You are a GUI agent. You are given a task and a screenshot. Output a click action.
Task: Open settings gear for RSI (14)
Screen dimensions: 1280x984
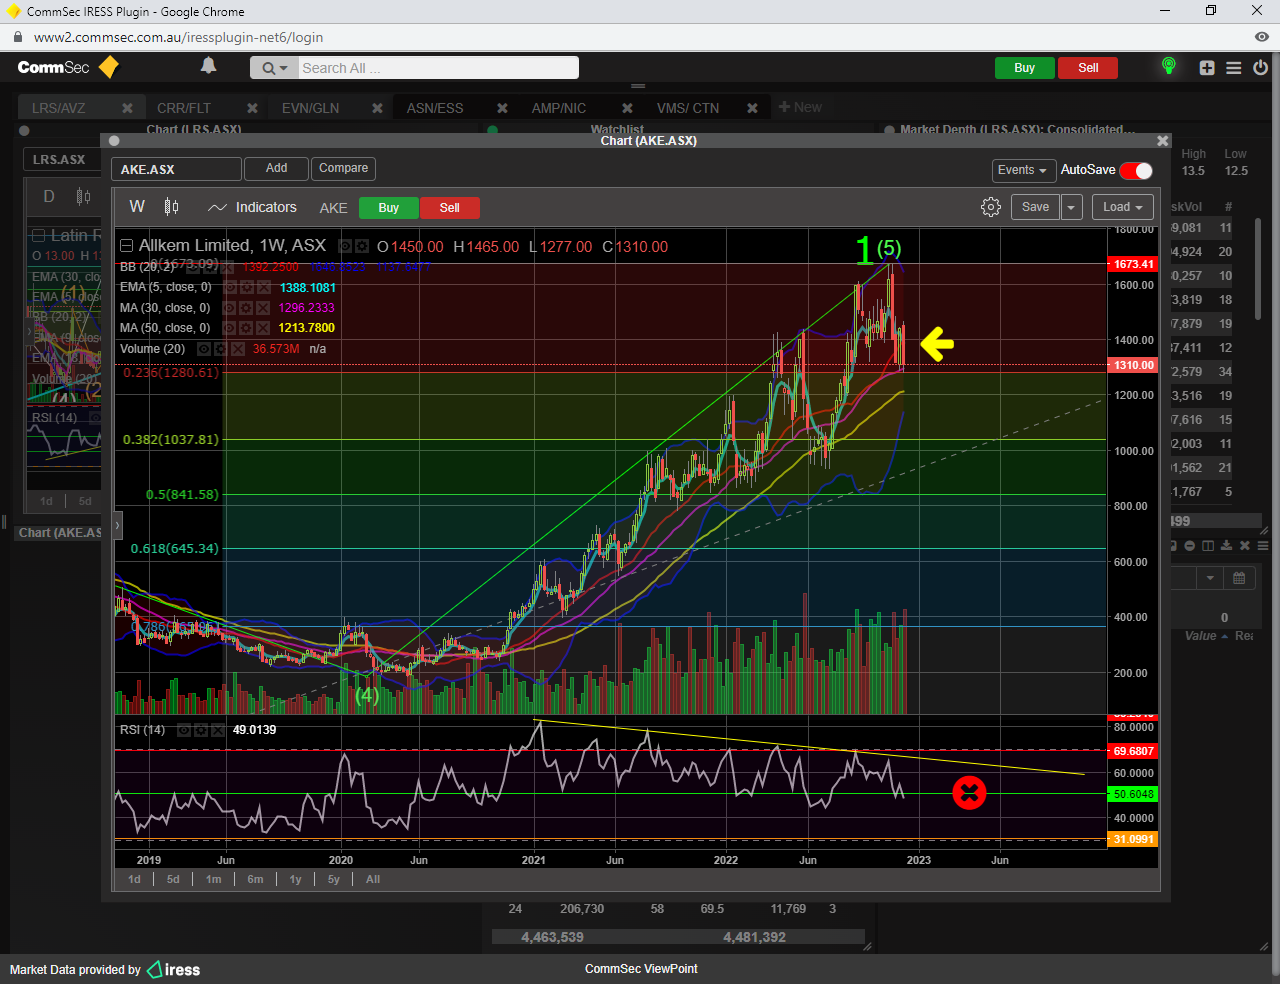(x=201, y=730)
